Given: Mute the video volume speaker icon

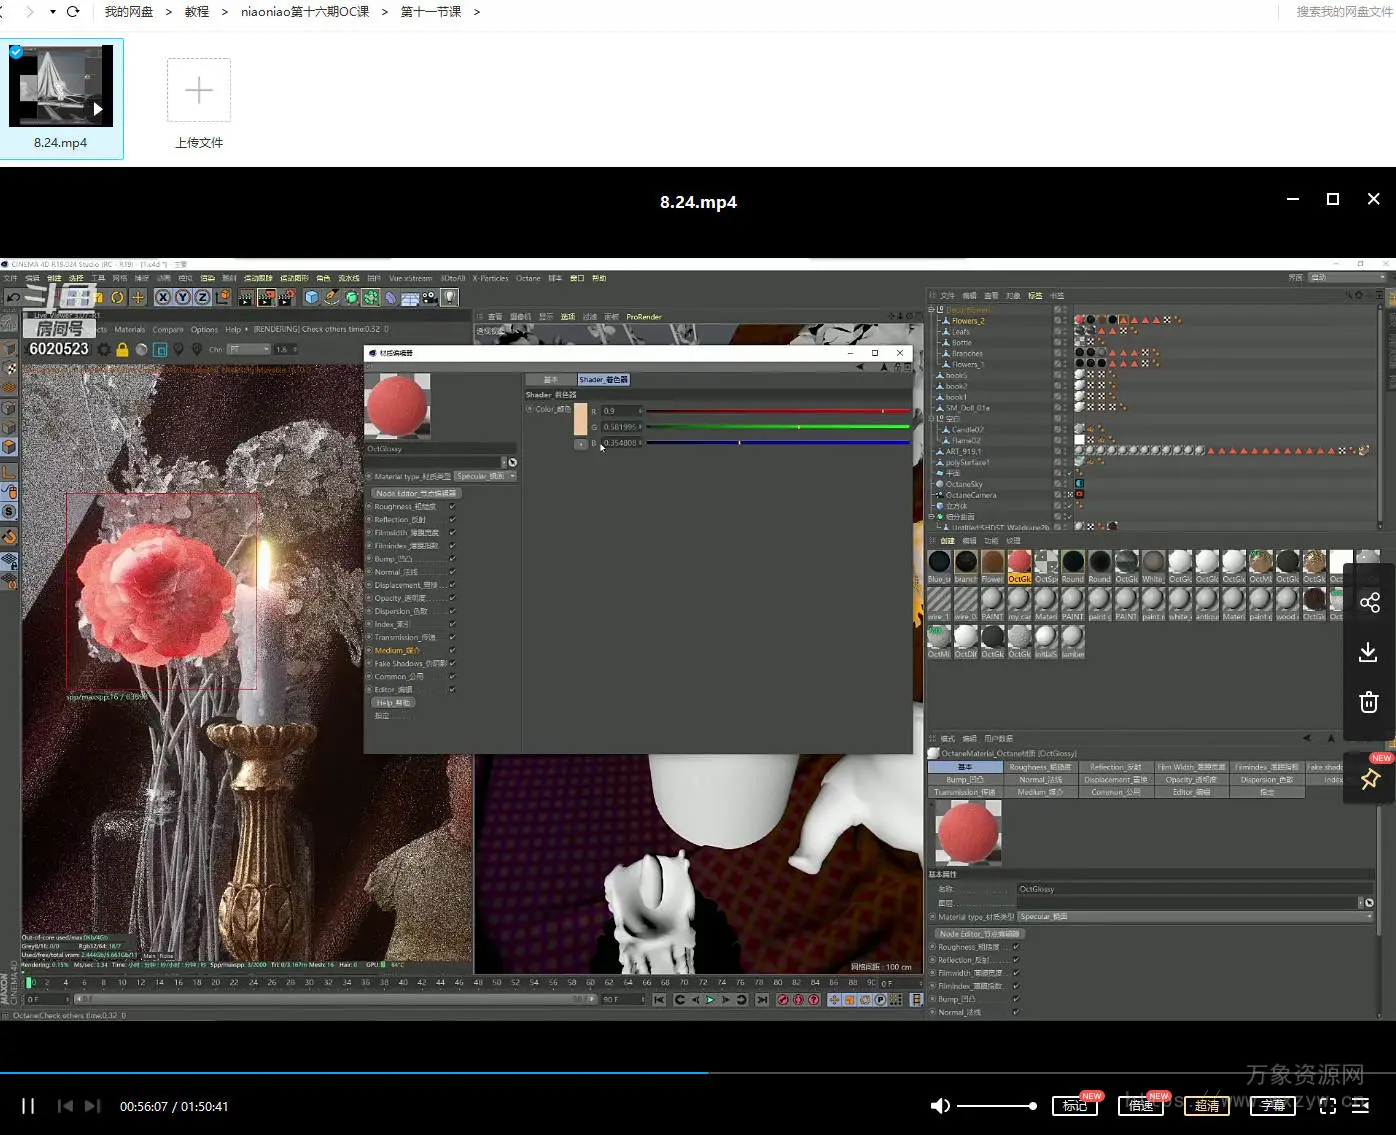Looking at the screenshot, I should coord(940,1106).
